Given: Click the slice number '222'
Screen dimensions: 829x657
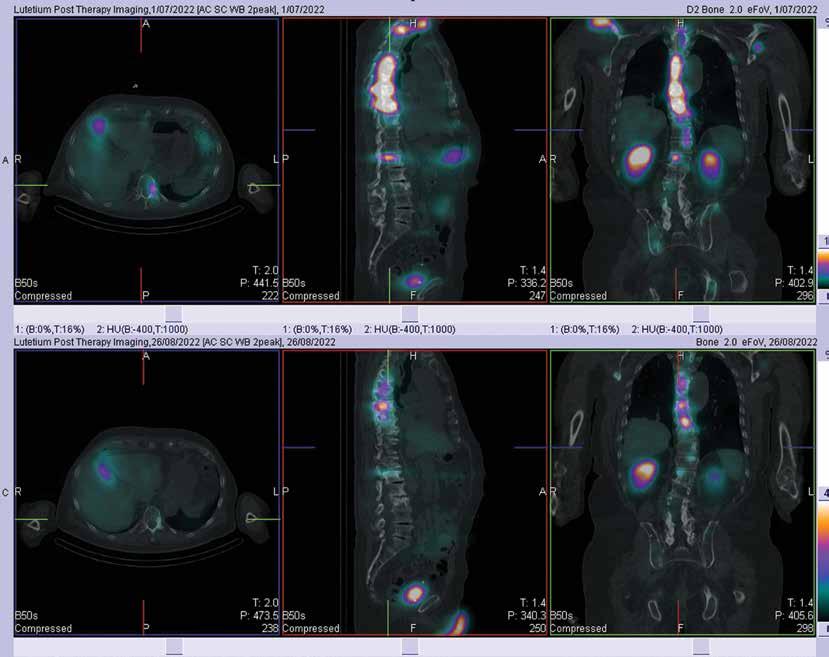Looking at the screenshot, I should point(270,296).
